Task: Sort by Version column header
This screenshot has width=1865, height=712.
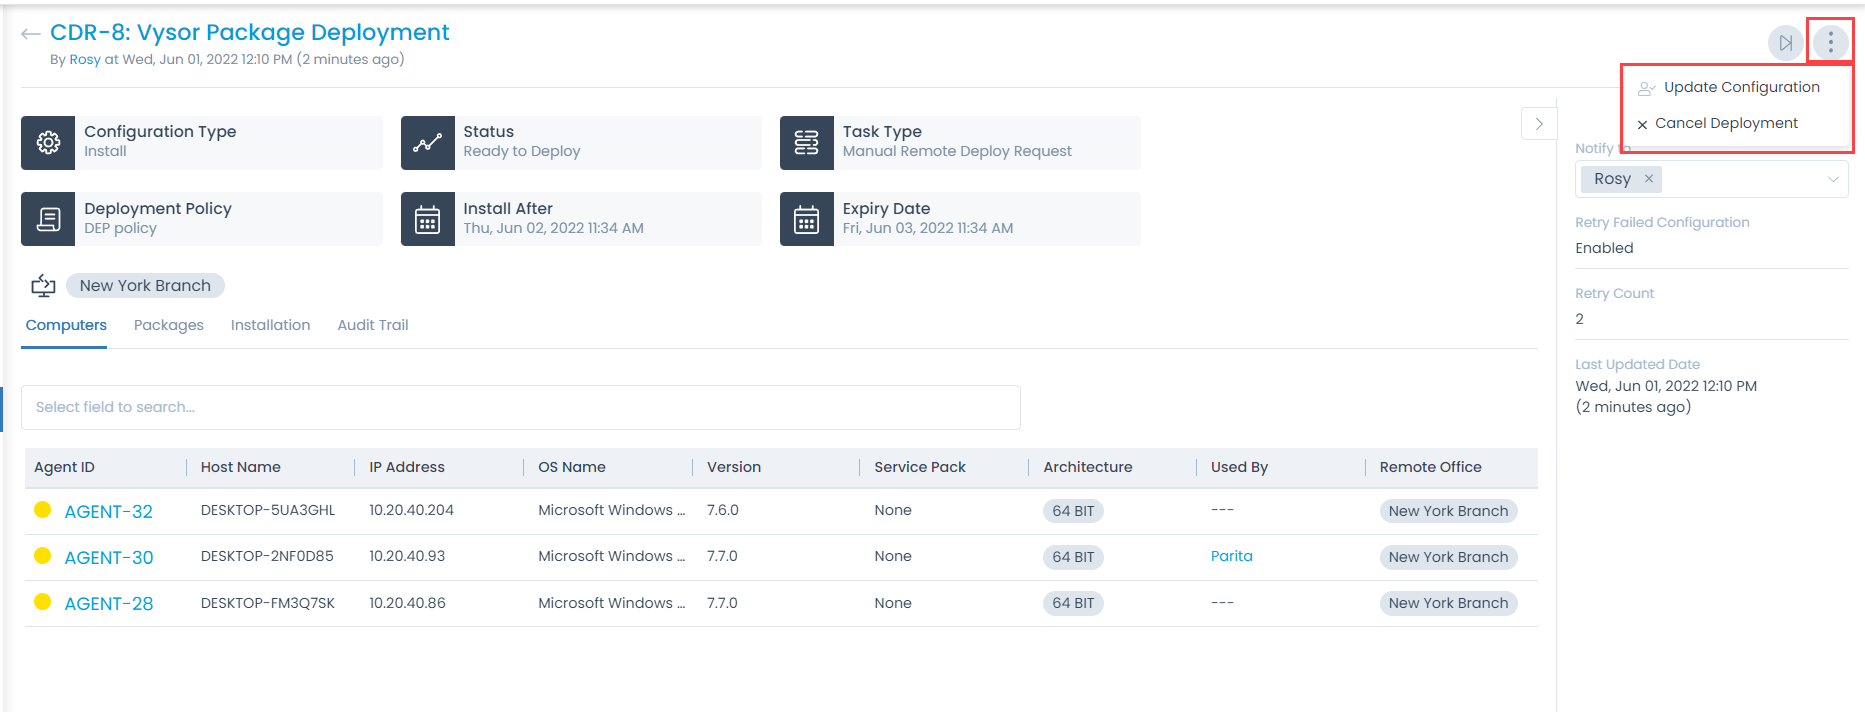Action: coord(734,467)
